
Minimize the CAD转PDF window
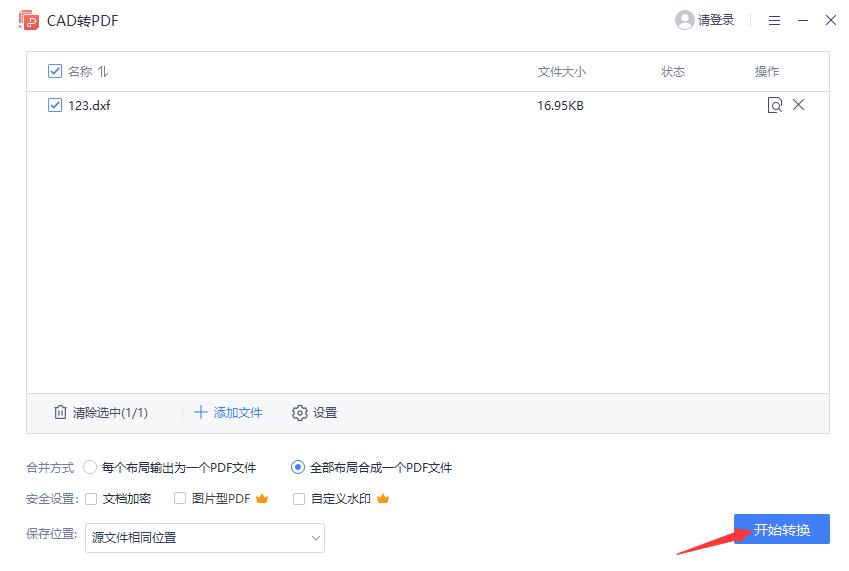tap(803, 21)
